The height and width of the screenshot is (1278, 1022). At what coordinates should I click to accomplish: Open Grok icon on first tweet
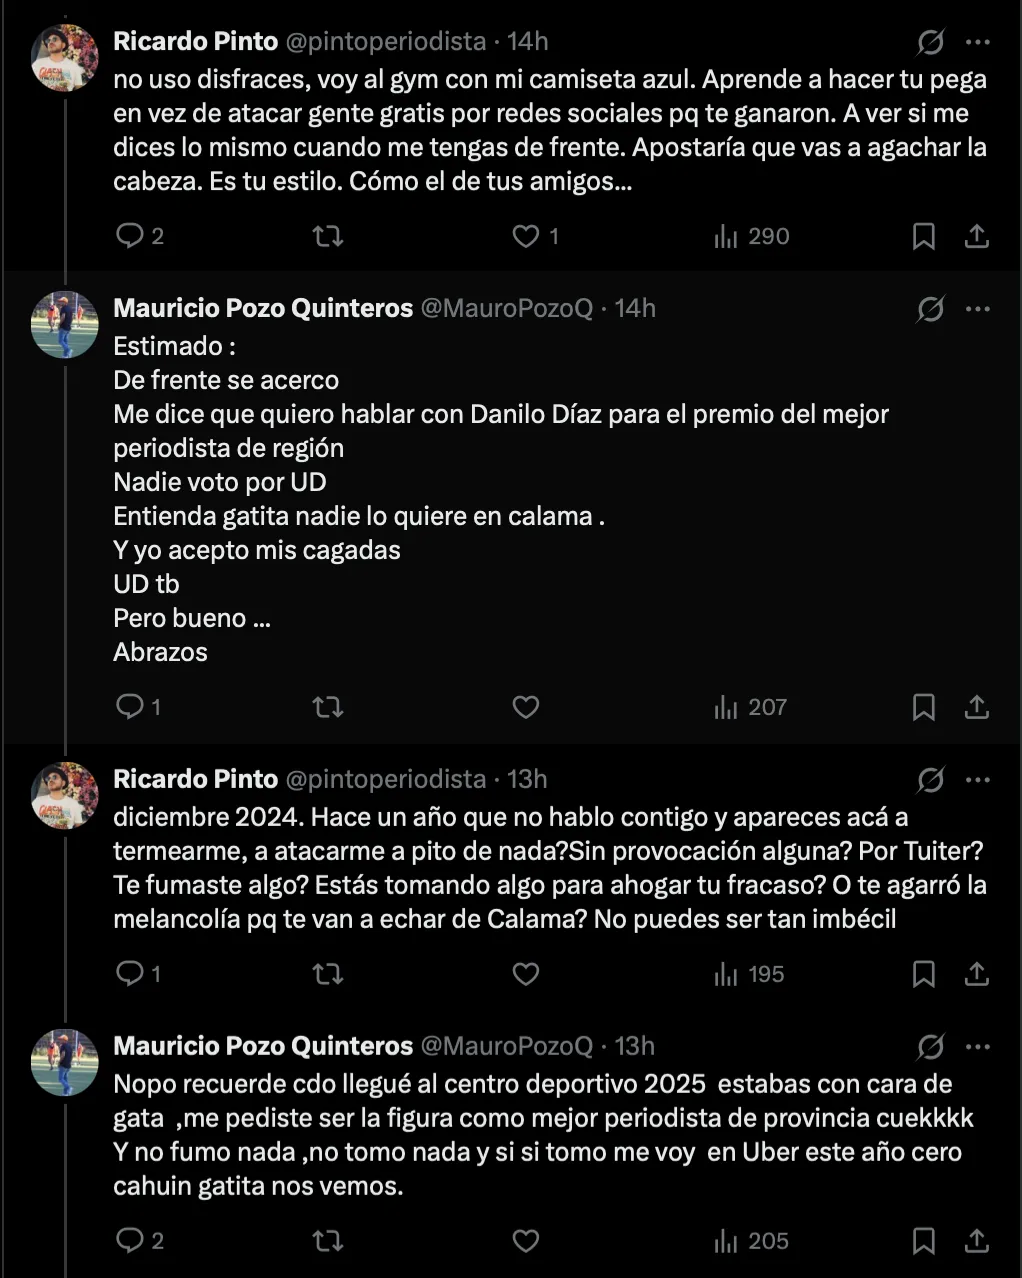pyautogui.click(x=930, y=42)
